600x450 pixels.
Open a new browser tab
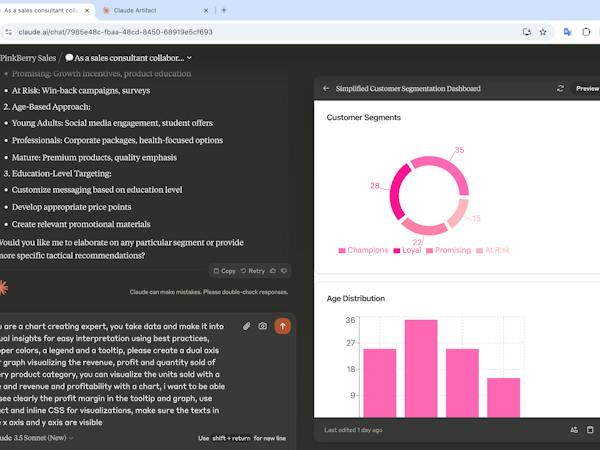[x=224, y=11]
